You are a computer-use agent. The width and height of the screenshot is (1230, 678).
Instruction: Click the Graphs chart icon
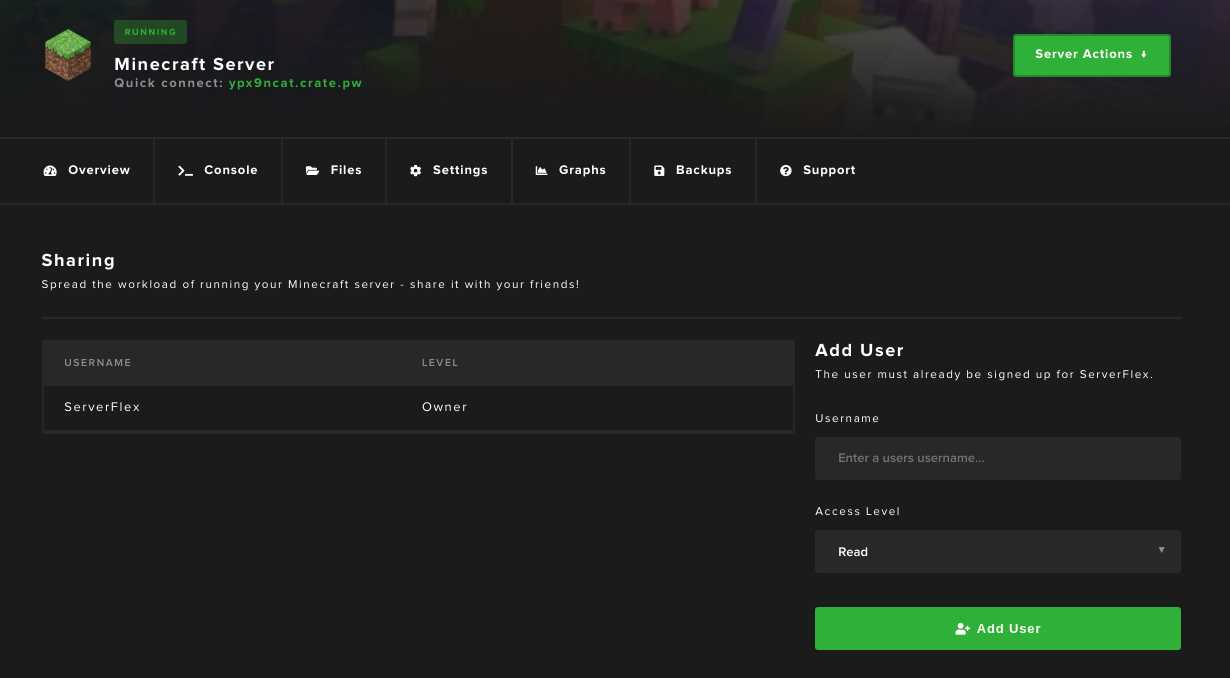pyautogui.click(x=542, y=171)
